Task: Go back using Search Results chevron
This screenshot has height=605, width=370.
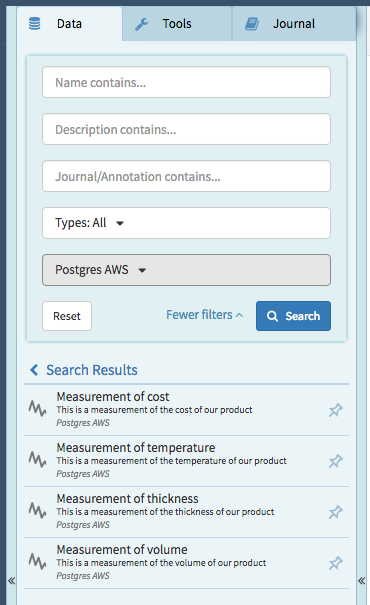Action: 34,370
